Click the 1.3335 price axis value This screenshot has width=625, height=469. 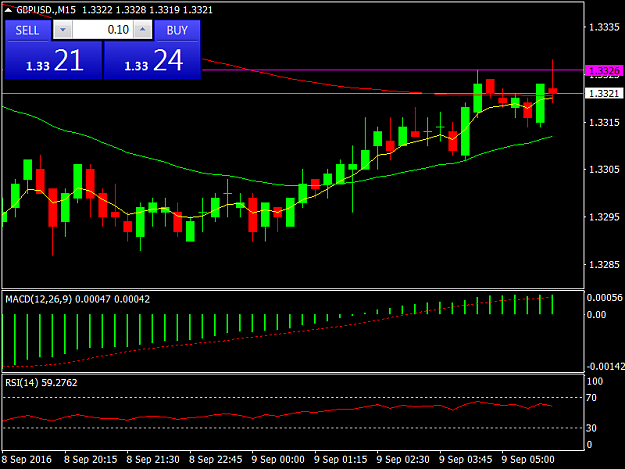tap(604, 27)
